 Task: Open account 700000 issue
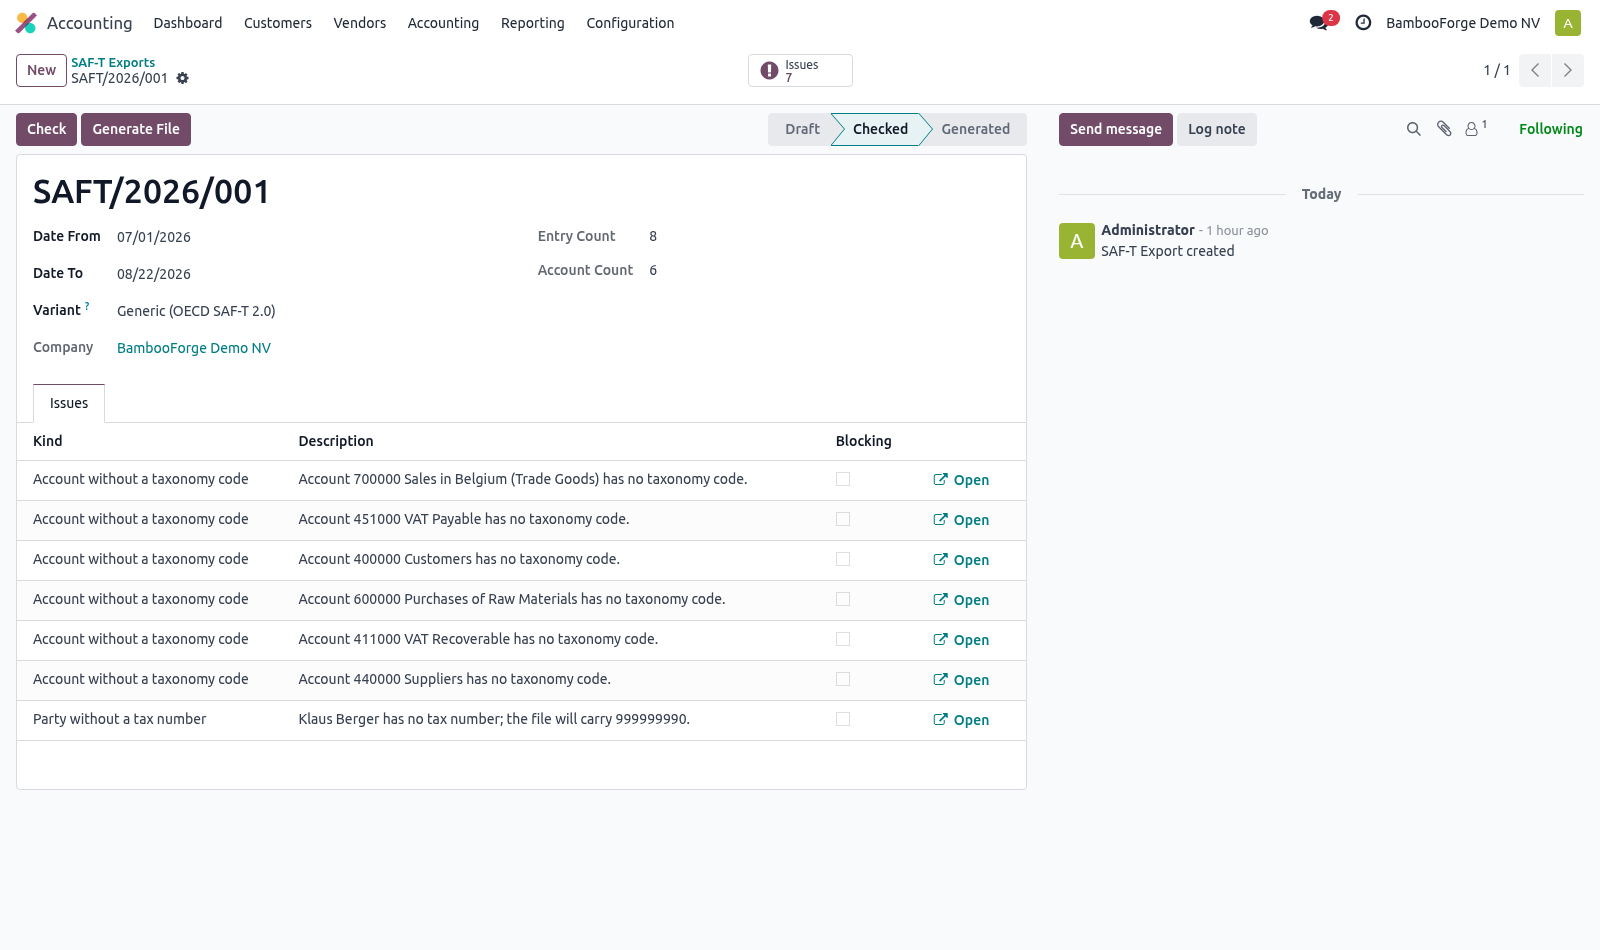(961, 480)
